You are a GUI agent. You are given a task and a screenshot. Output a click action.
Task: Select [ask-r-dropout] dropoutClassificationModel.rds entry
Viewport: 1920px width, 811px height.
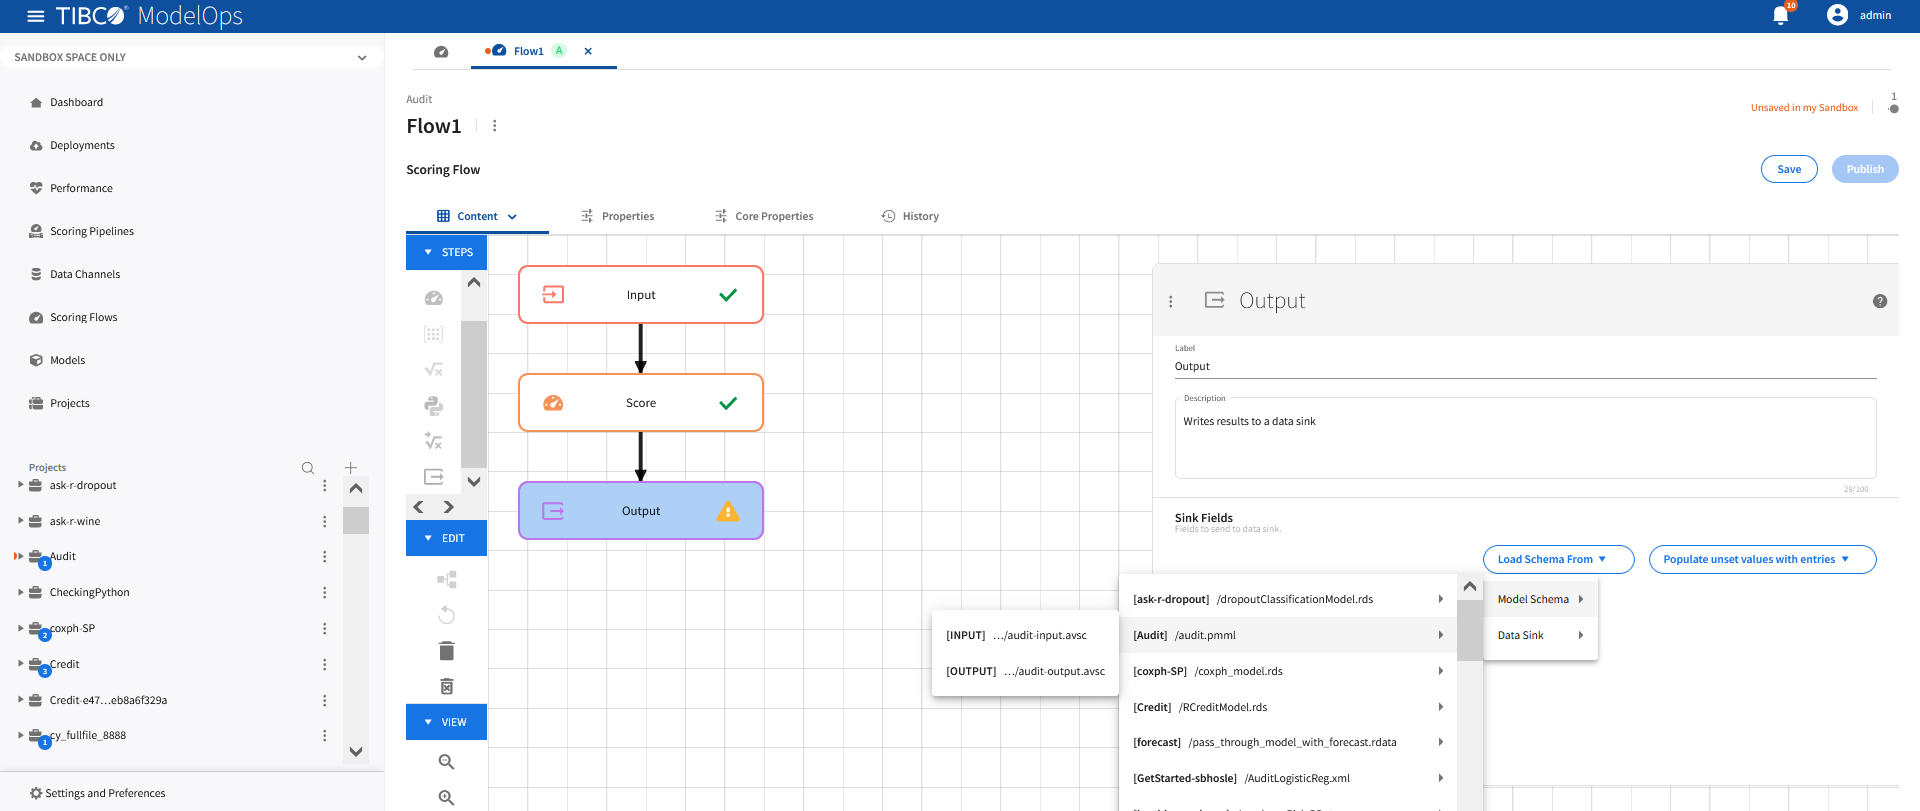[x=1288, y=599]
